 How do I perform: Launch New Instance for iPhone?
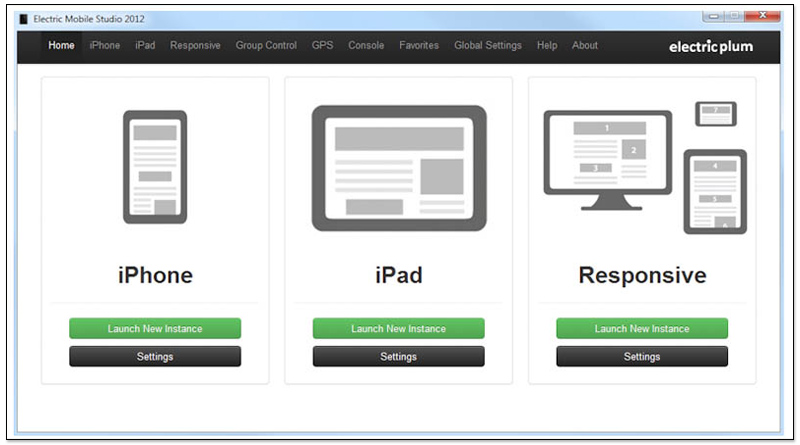pos(155,329)
